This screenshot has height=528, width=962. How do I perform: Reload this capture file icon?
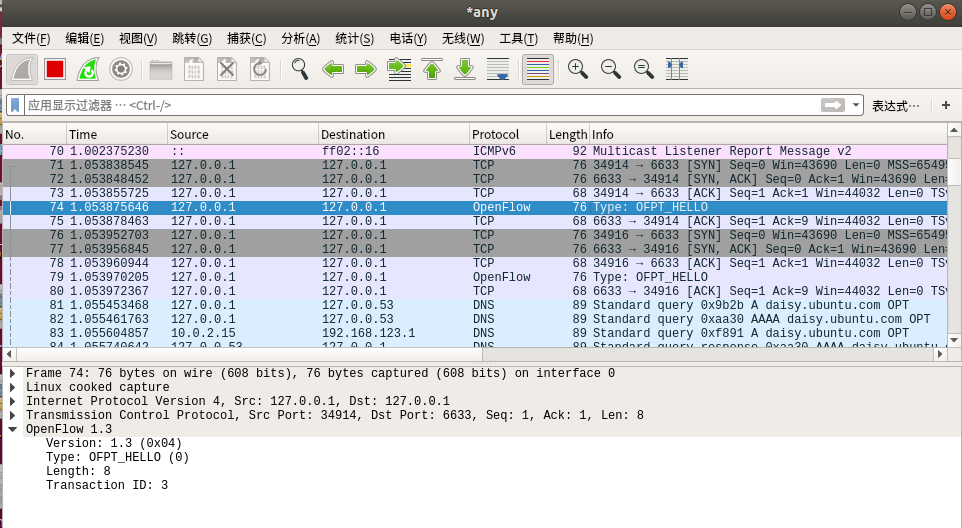pyautogui.click(x=260, y=69)
